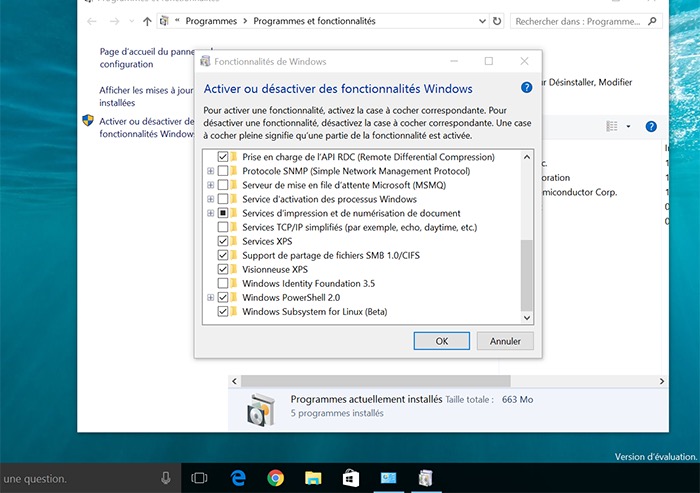This screenshot has width=700, height=493.
Task: Click the Rechercher dans Programmes search field
Action: click(x=580, y=21)
